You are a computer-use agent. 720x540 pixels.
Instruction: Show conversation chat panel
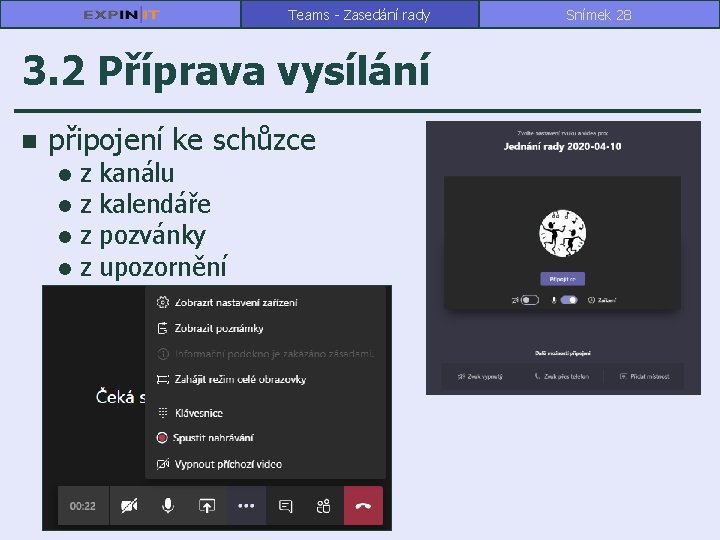(285, 506)
